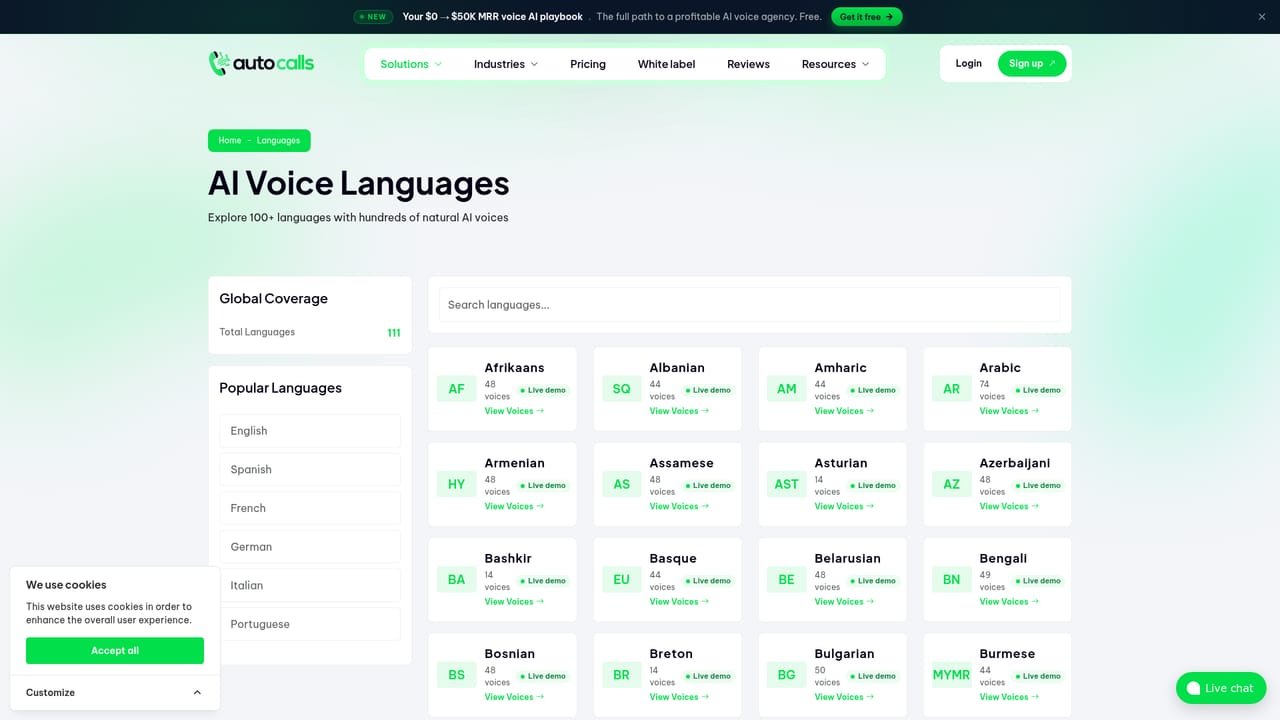
Task: Click Live demo badge on Armenian card
Action: (x=543, y=485)
